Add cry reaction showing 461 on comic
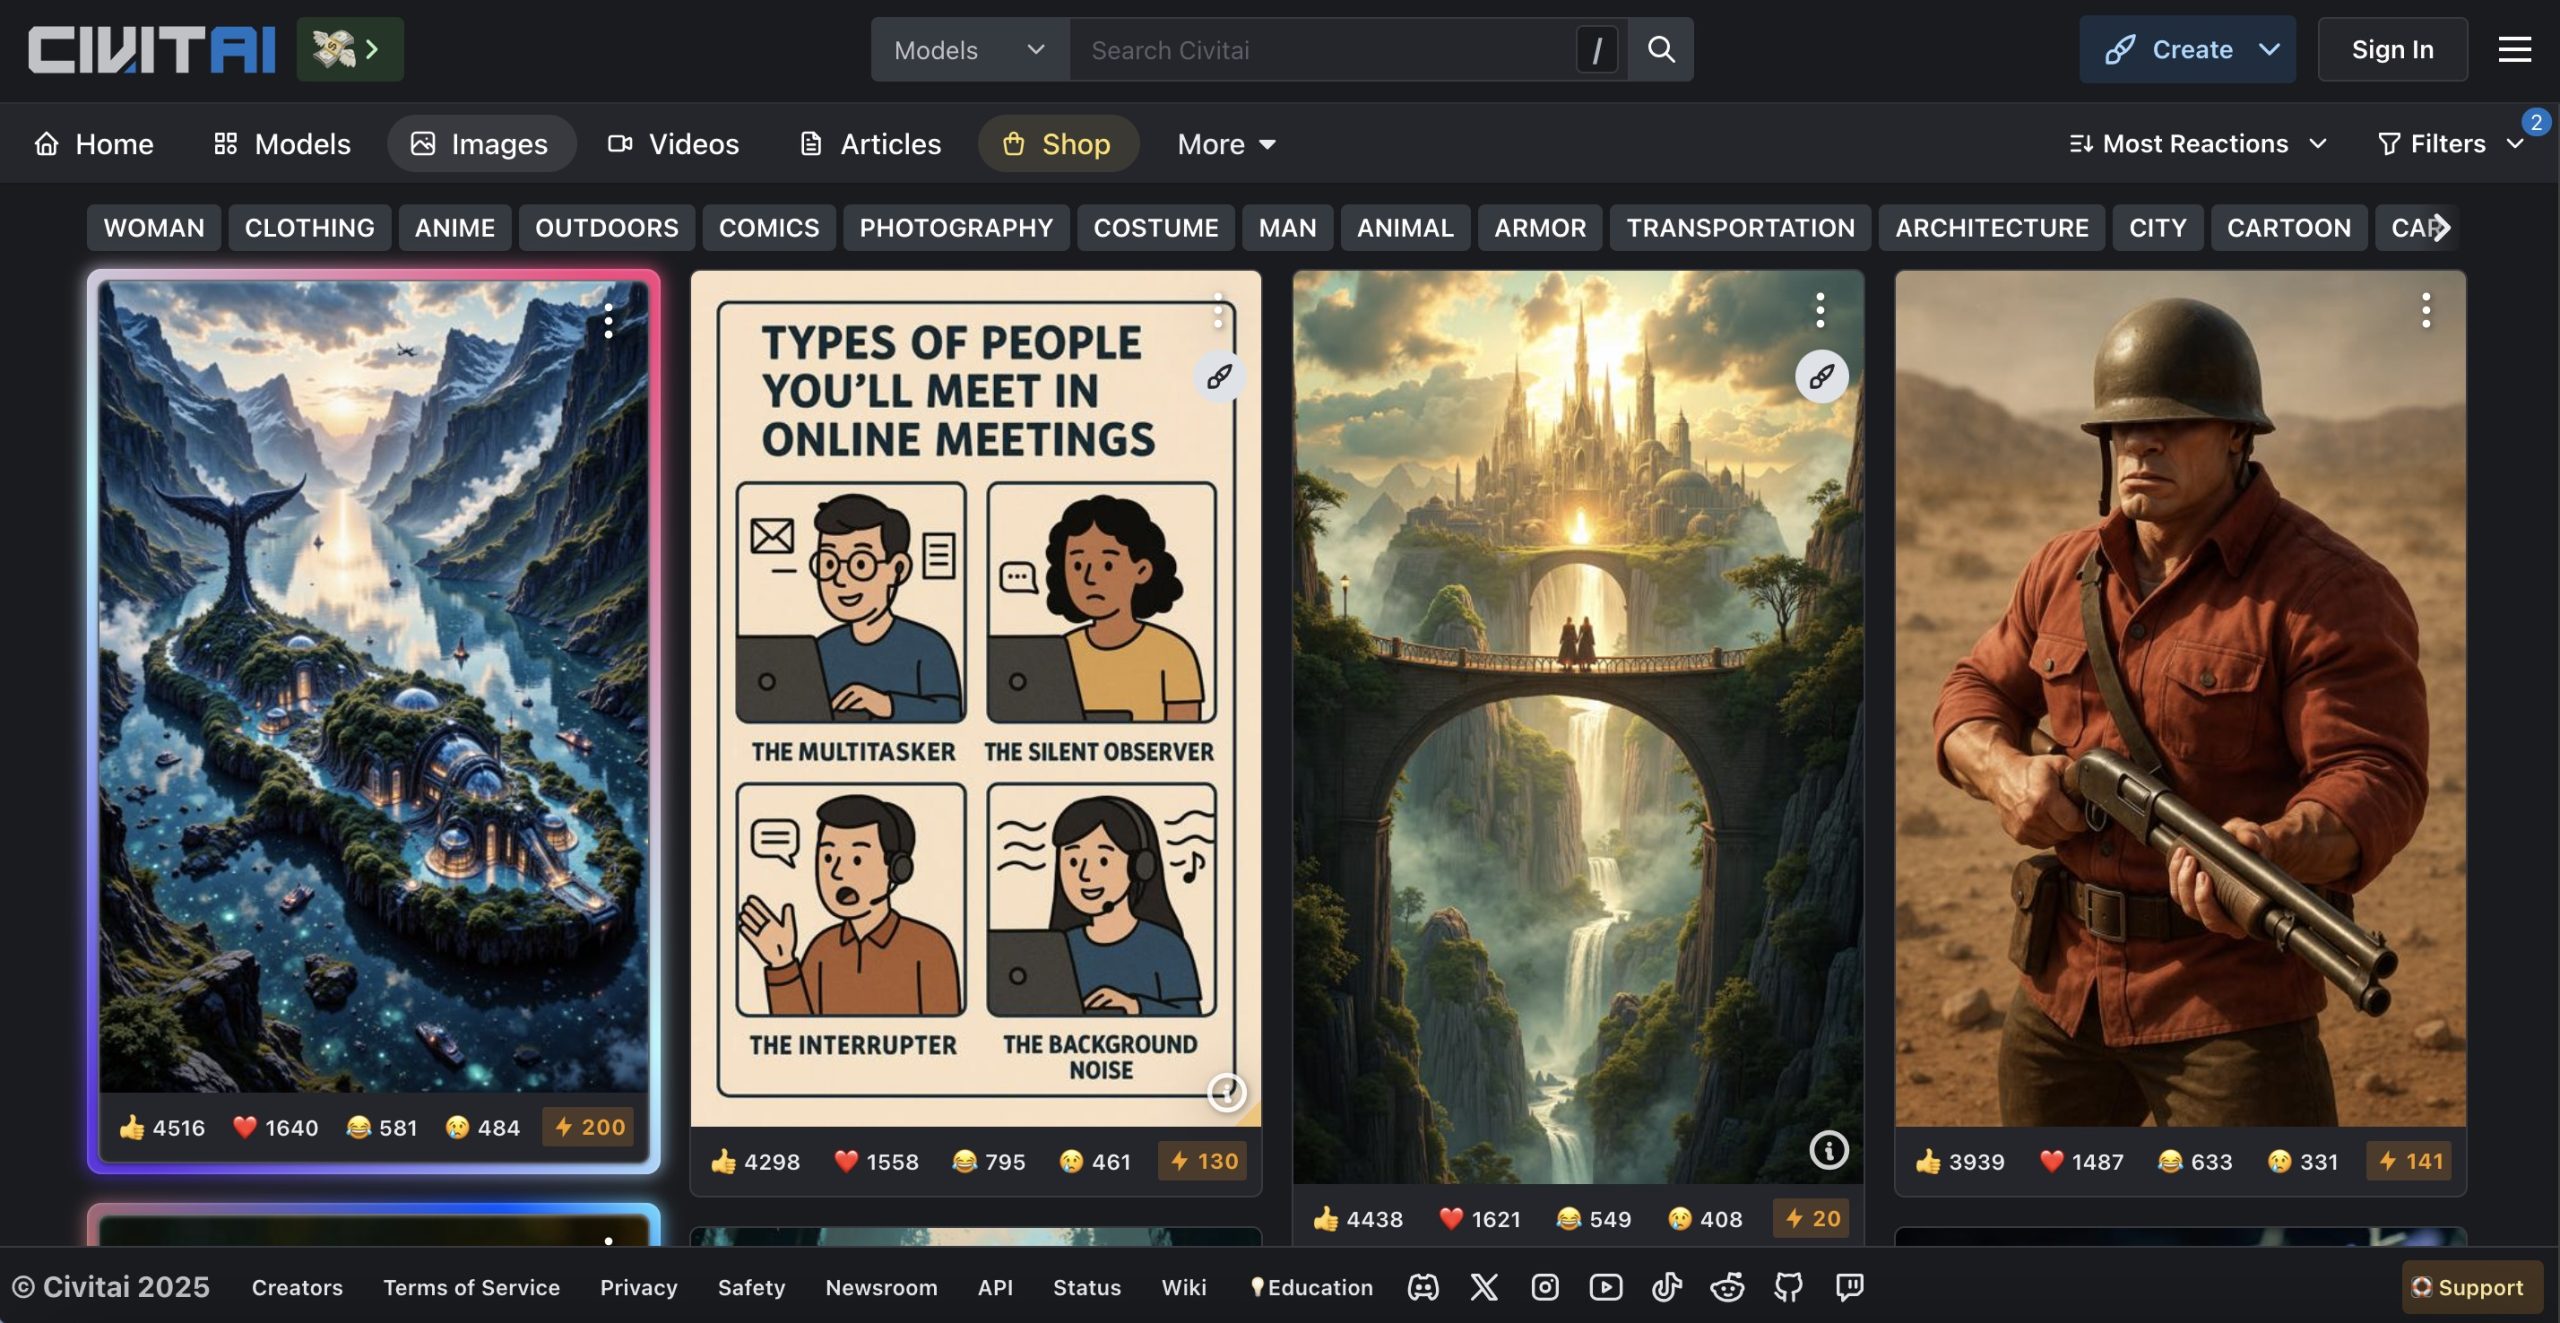This screenshot has width=2560, height=1323. tap(1095, 1161)
